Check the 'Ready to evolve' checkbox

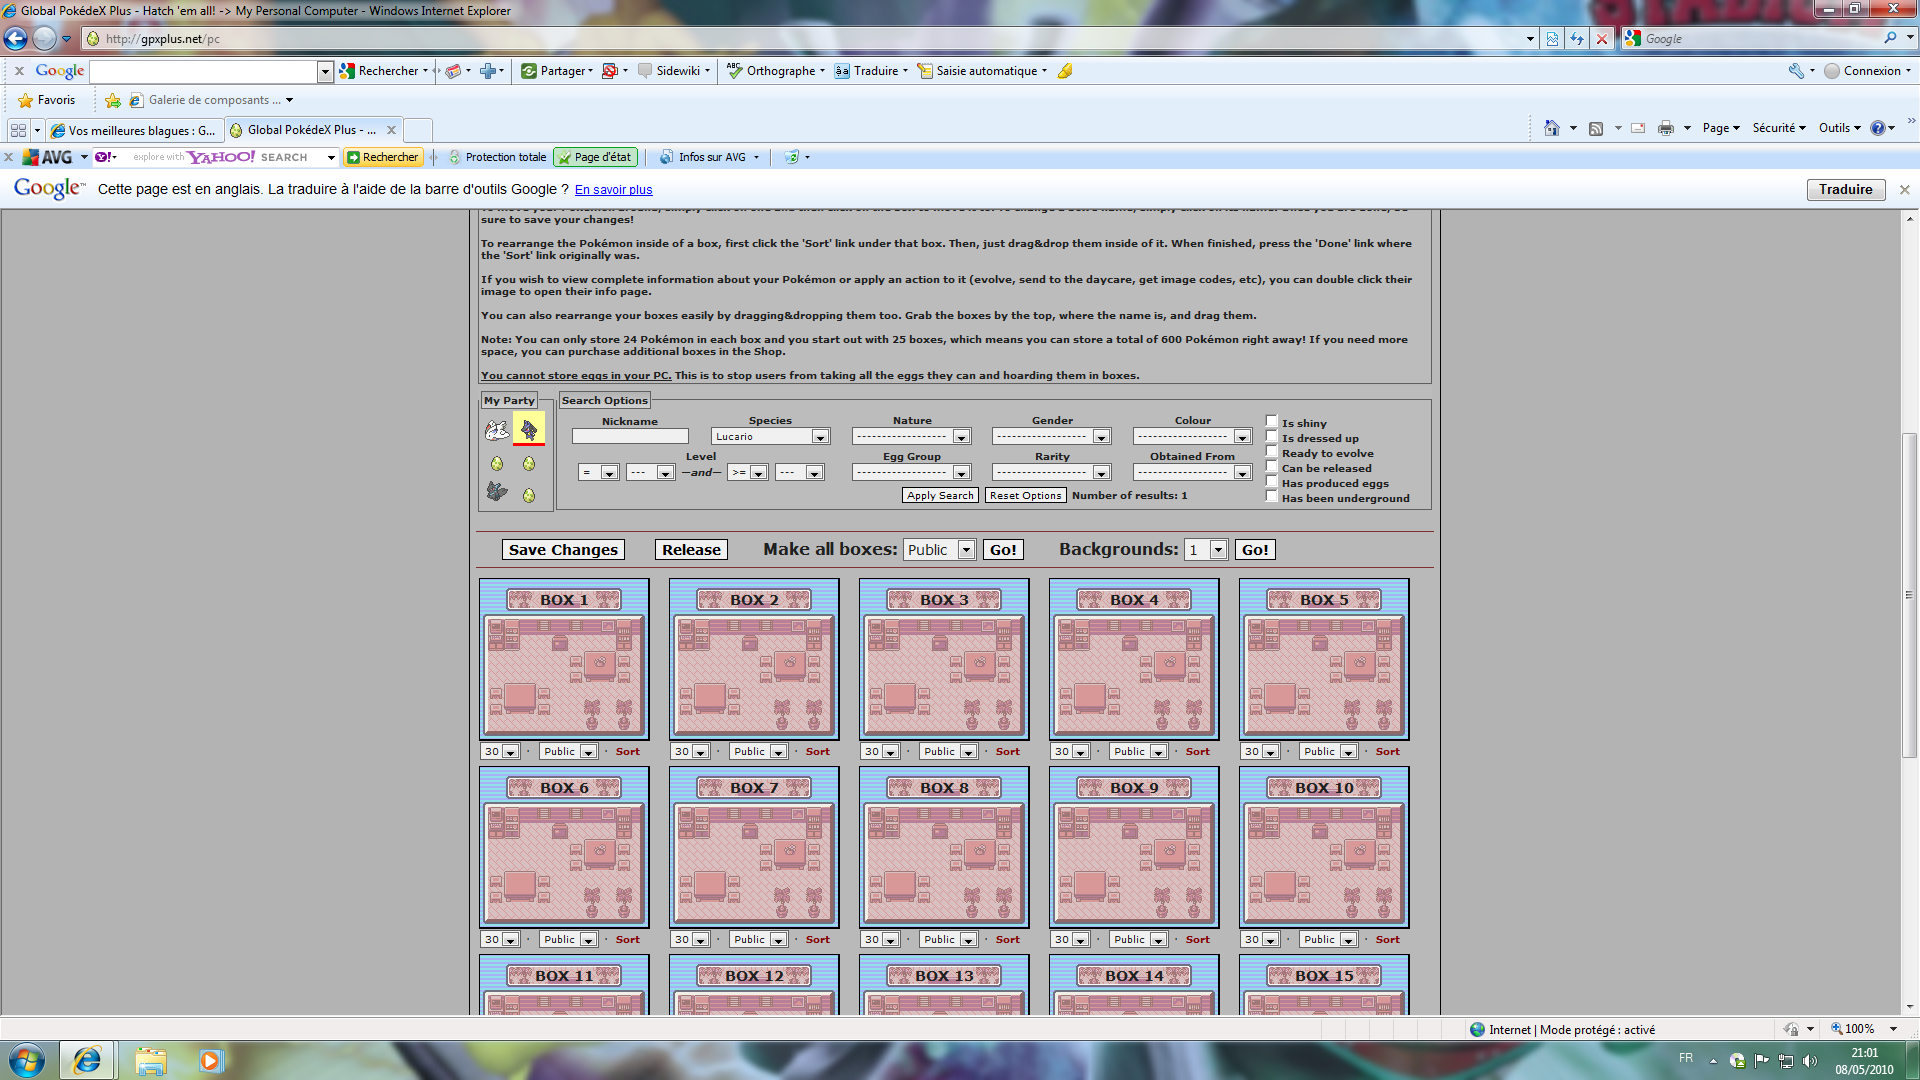(x=1272, y=452)
